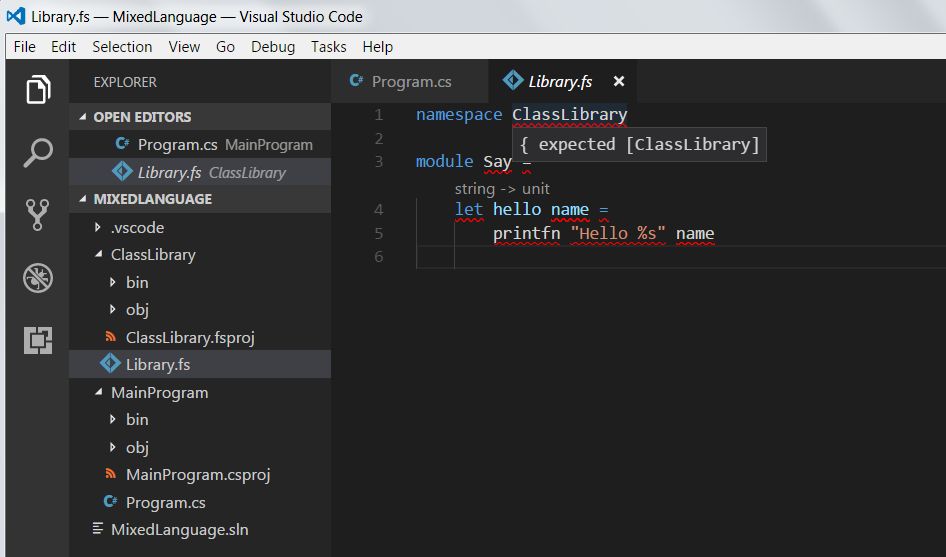This screenshot has height=557, width=946.
Task: Click the F# icon beside Library.fs in Open Editors
Action: click(x=122, y=172)
